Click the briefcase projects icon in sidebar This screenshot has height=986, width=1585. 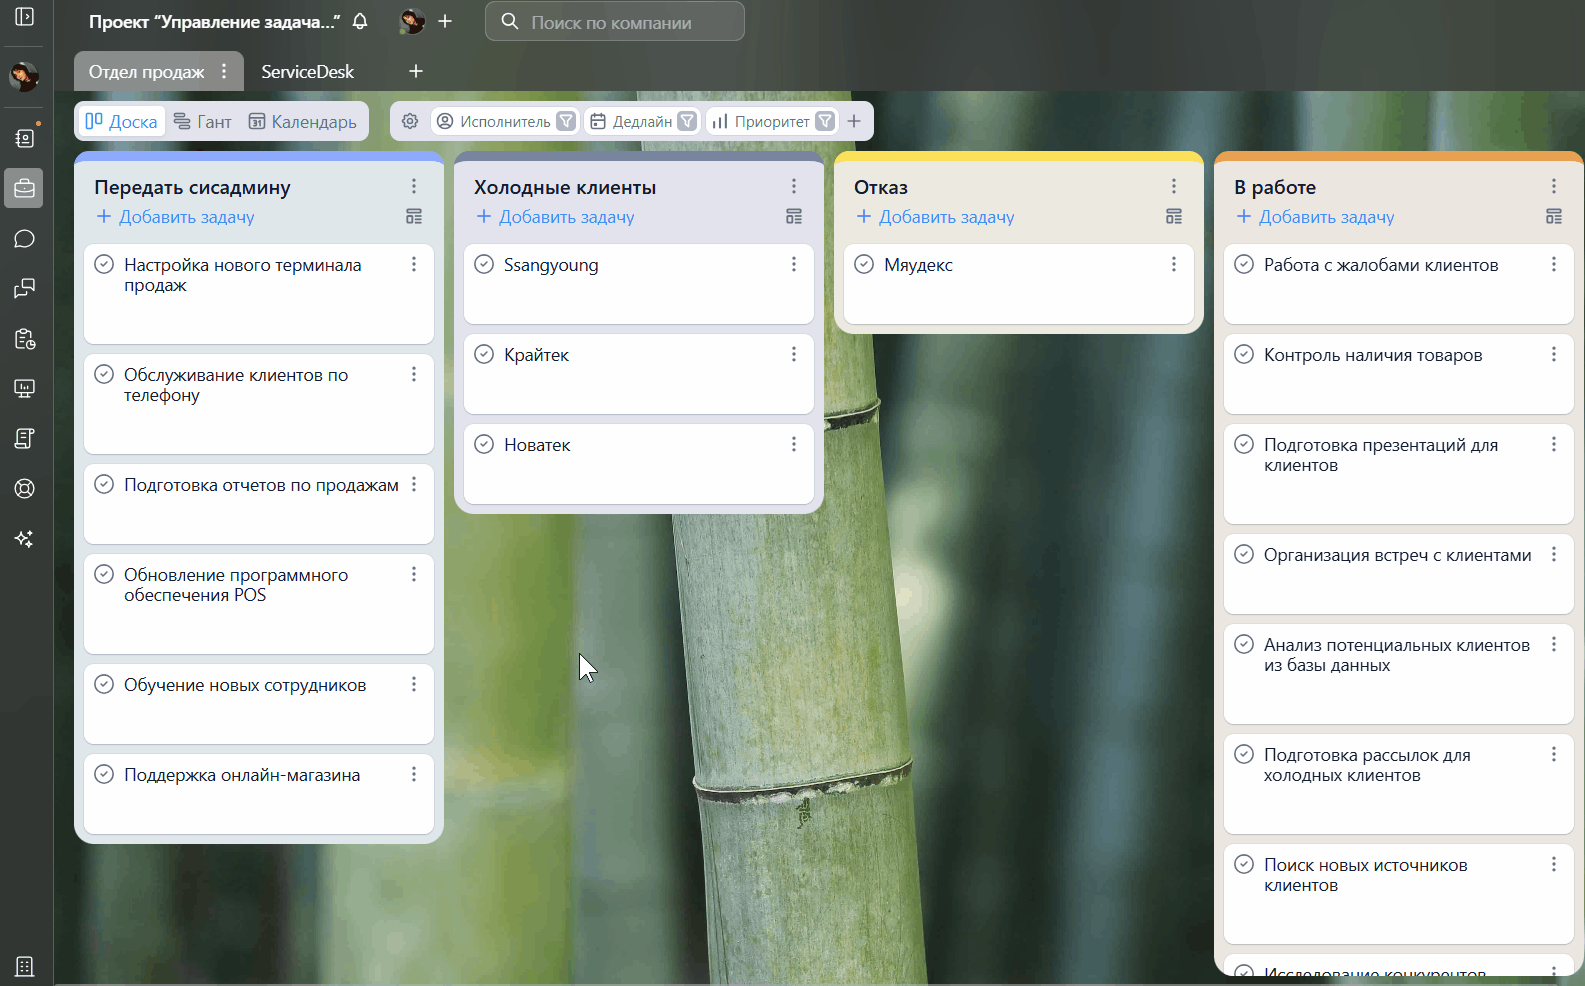pos(24,188)
